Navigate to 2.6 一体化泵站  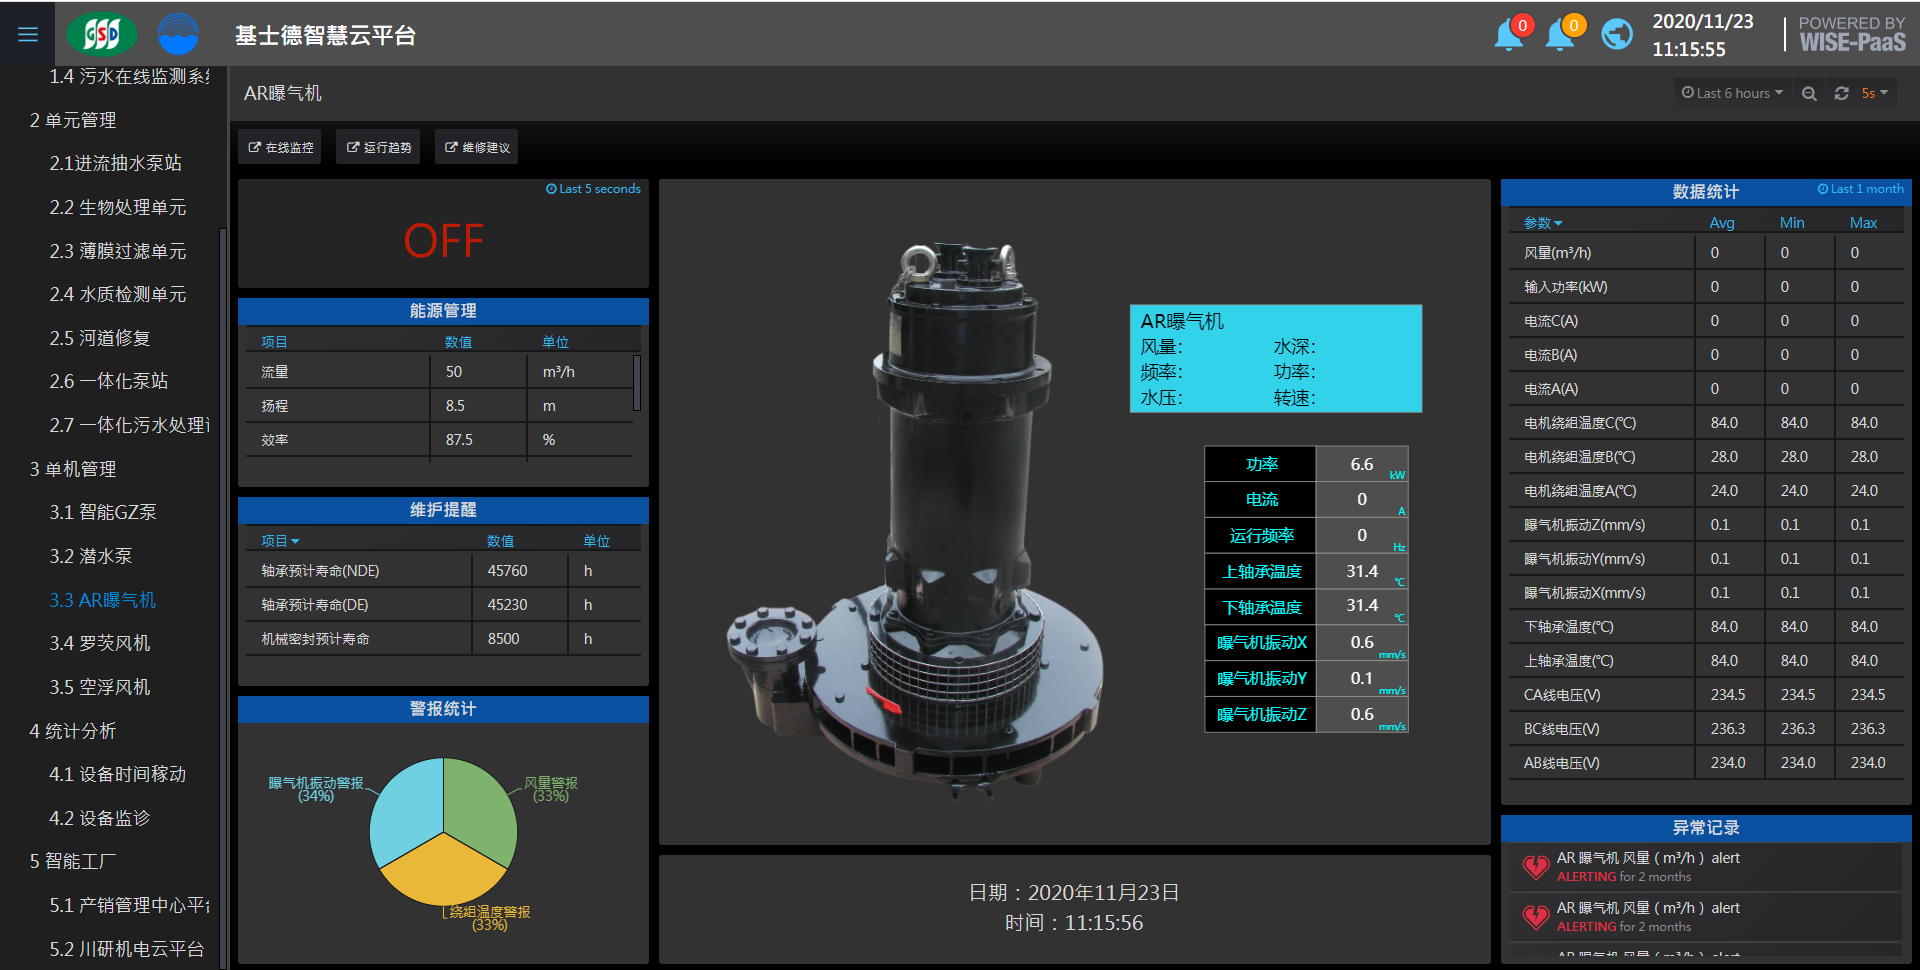tap(109, 381)
